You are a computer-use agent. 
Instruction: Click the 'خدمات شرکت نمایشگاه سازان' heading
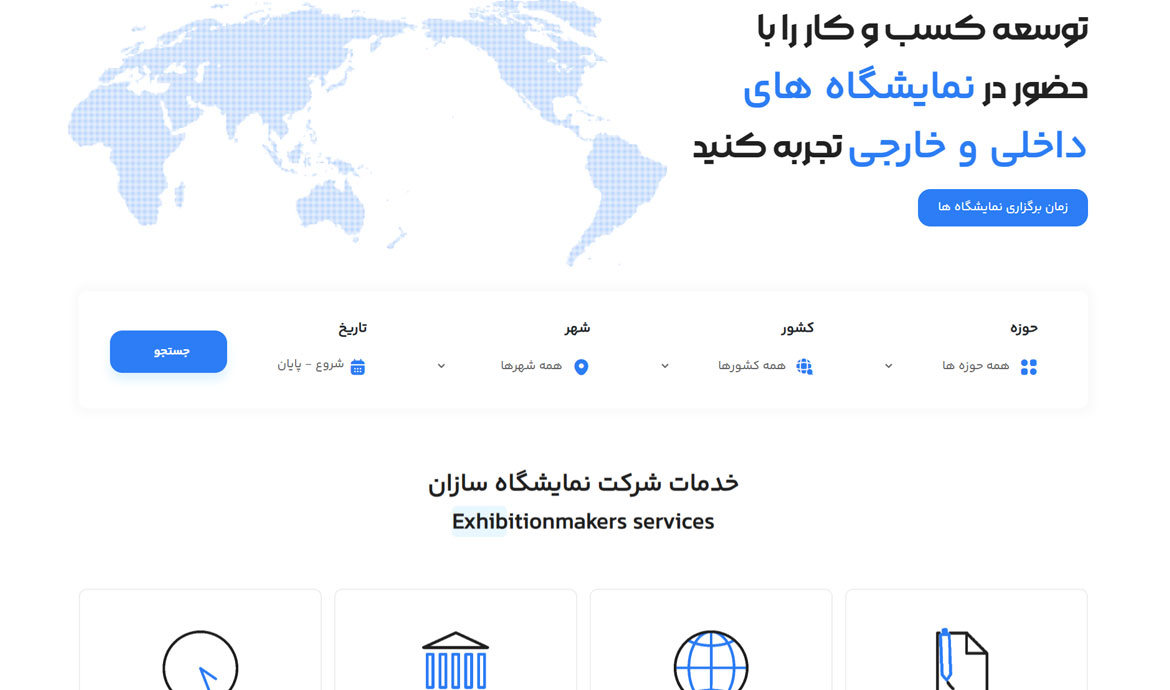coord(583,483)
